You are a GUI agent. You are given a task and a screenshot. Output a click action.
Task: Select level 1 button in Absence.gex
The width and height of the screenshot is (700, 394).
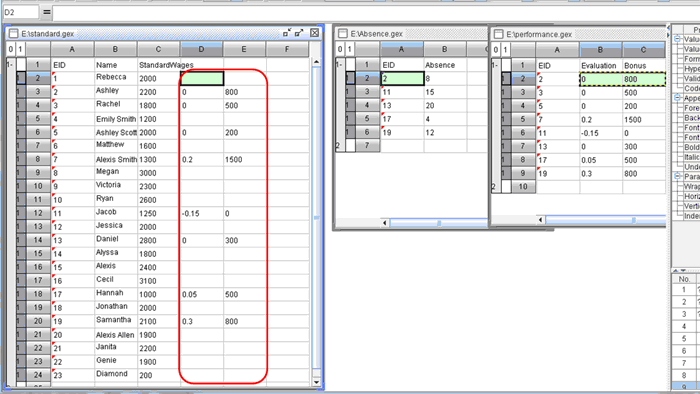point(350,49)
